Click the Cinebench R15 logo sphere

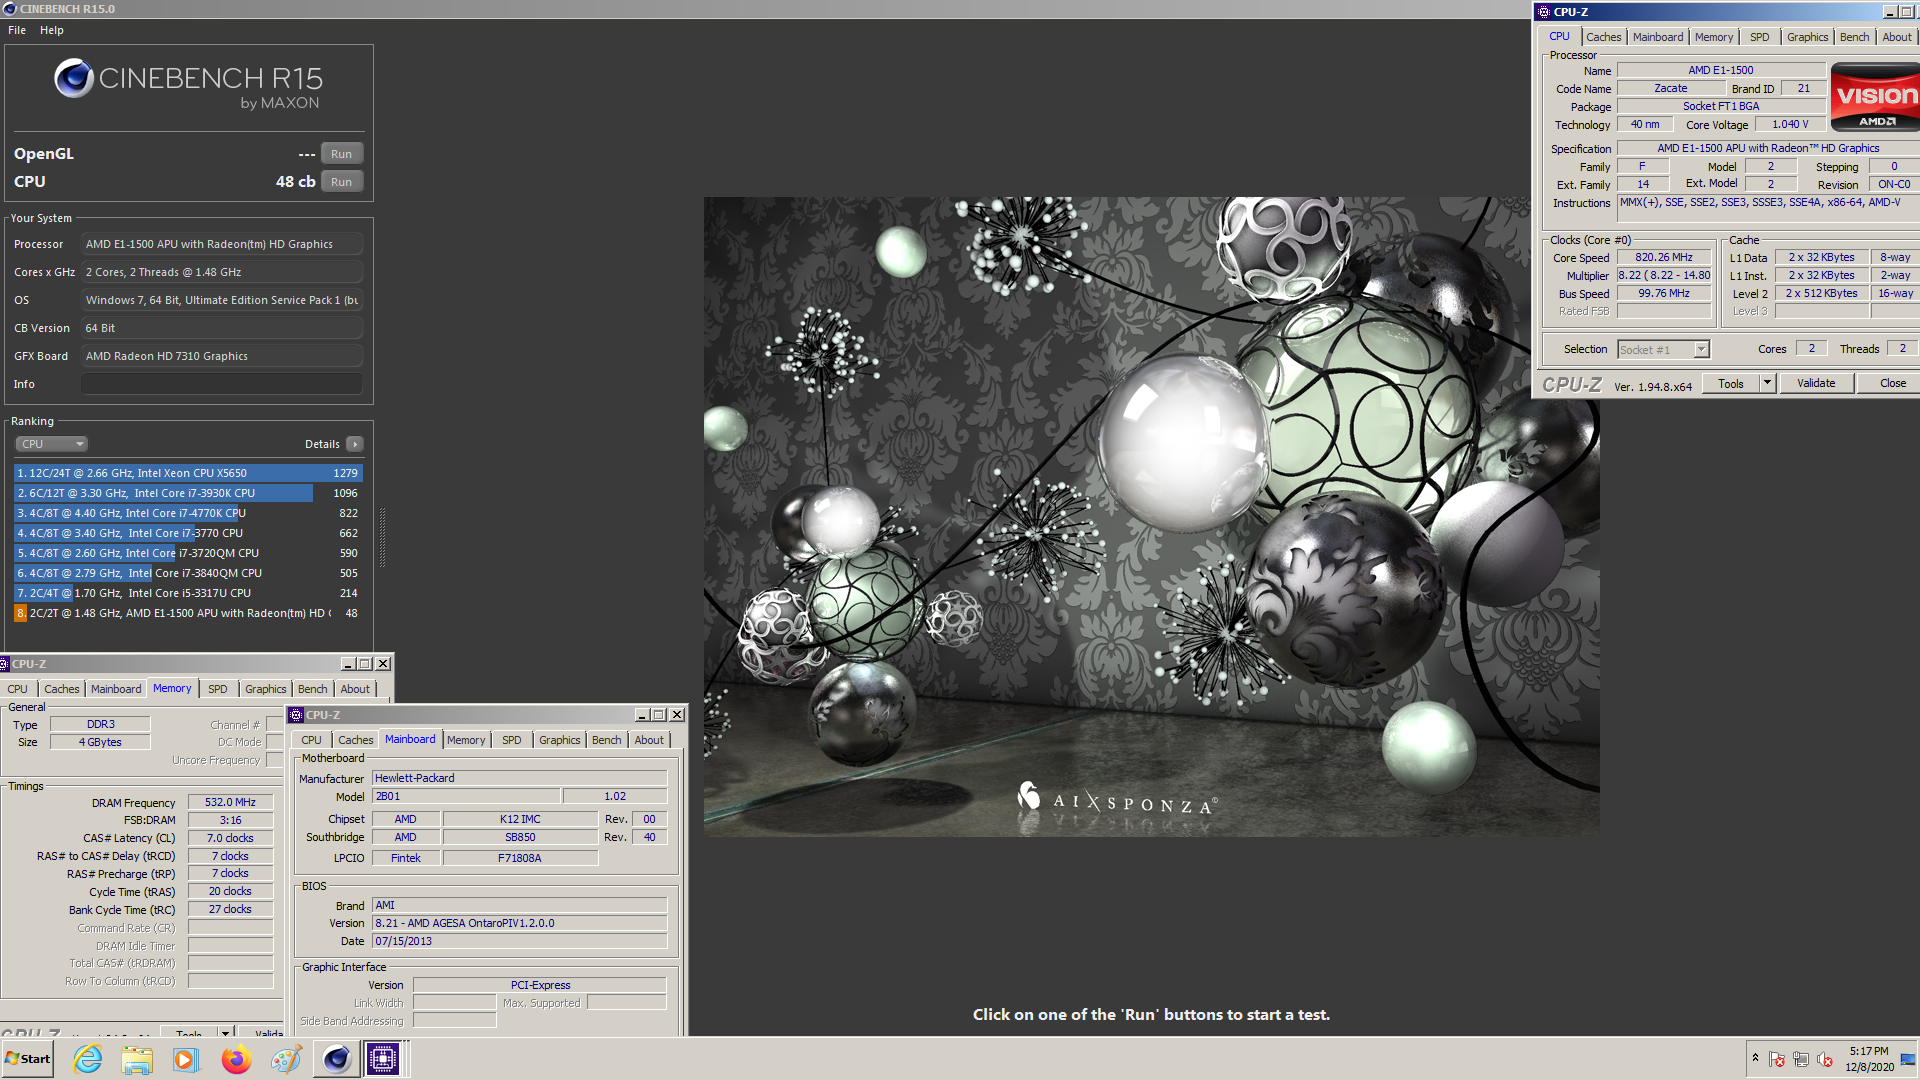74,78
